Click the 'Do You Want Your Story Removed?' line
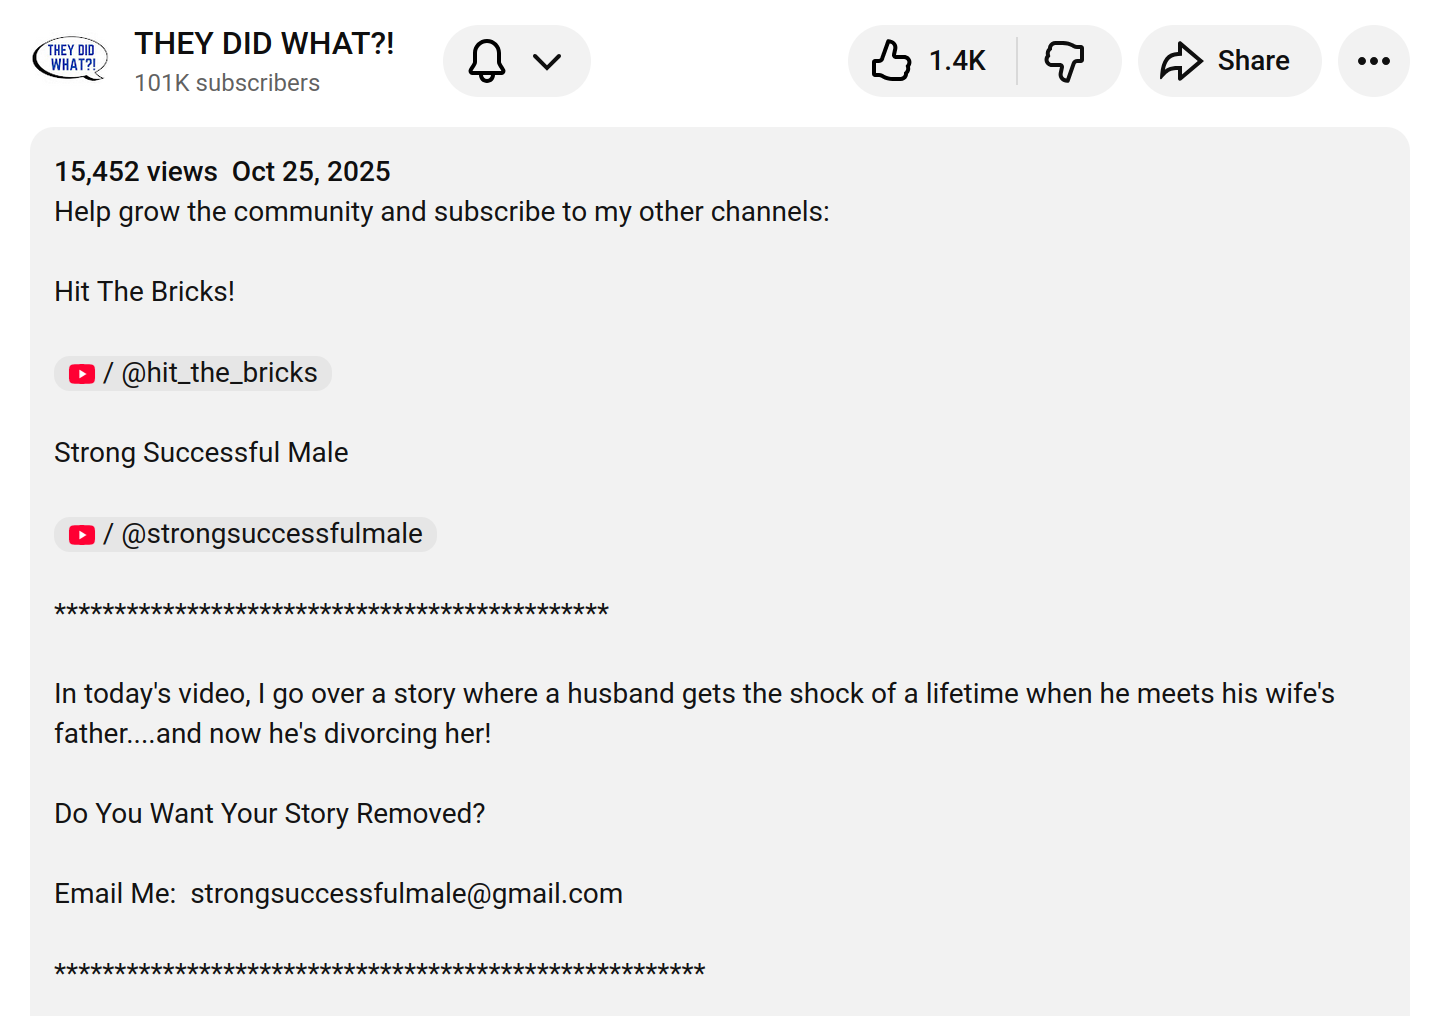The width and height of the screenshot is (1430, 1016). pyautogui.click(x=270, y=814)
